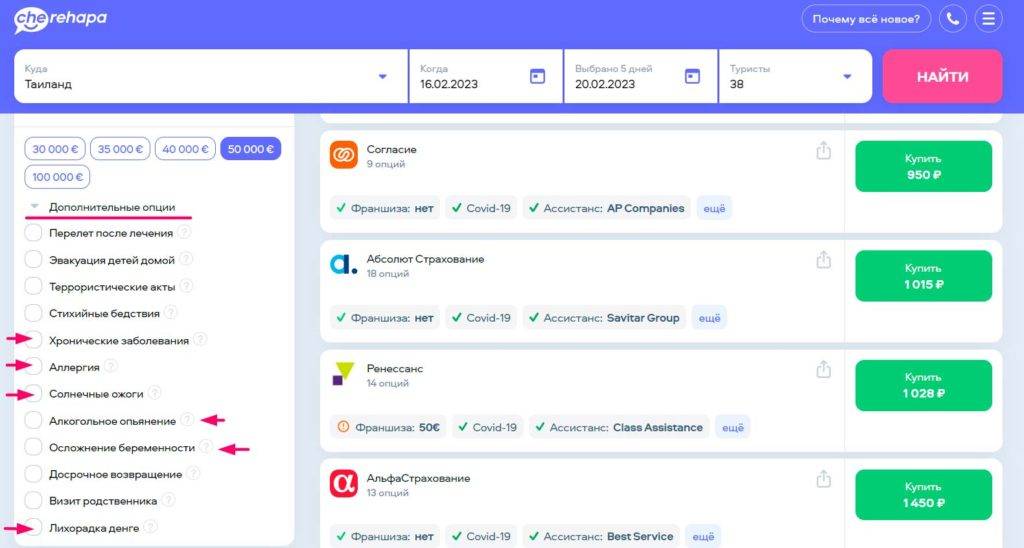This screenshot has width=1024, height=548.
Task: Collapse the Дополнительные опции section
Action: click(35, 207)
